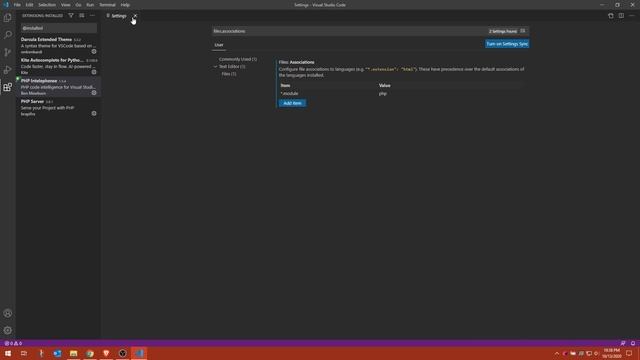Open the Manage gear in activity bar
Screen dimensions: 640x360
(x=8, y=330)
